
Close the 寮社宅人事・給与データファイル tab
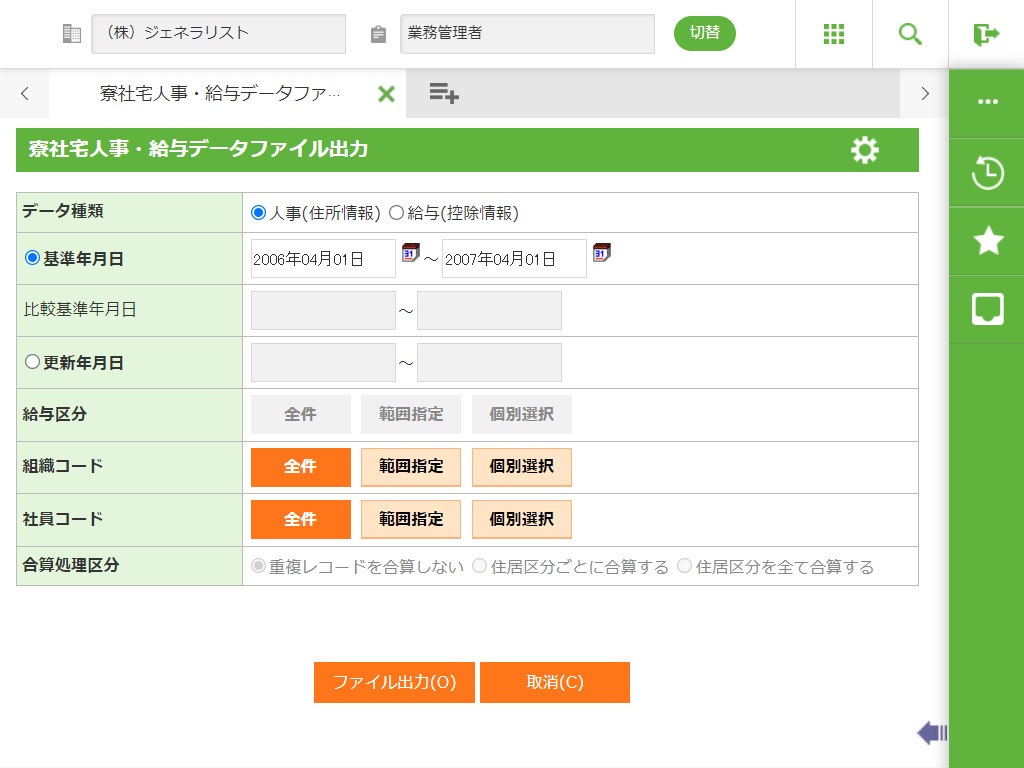click(386, 94)
